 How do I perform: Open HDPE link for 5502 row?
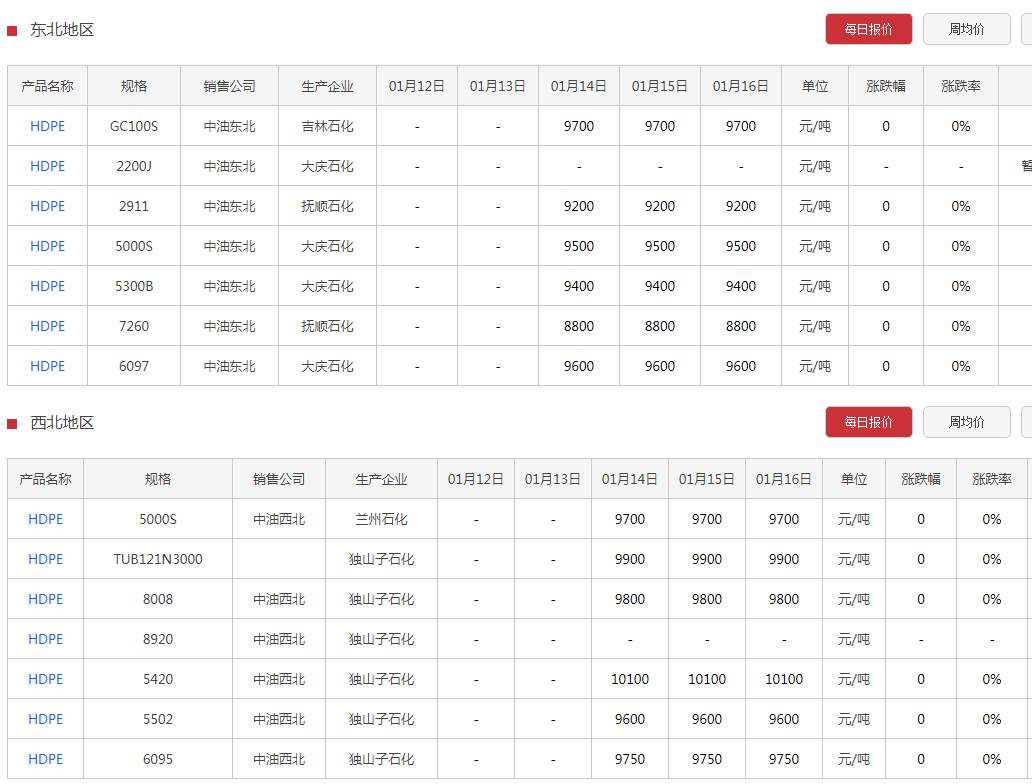(x=45, y=719)
